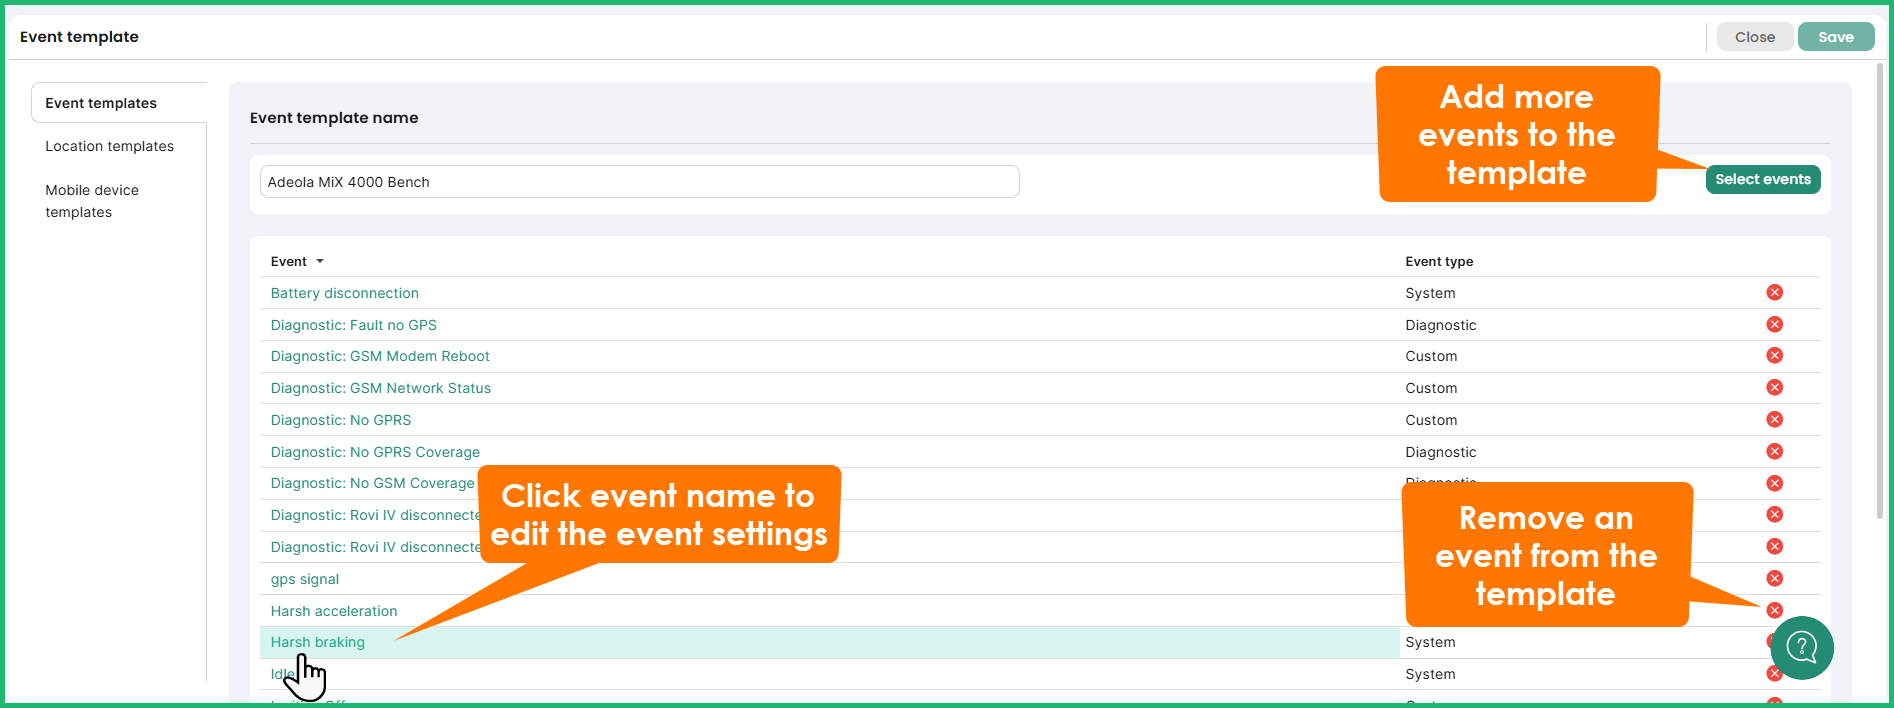Click Select events button
This screenshot has height=708, width=1894.
coord(1763,179)
